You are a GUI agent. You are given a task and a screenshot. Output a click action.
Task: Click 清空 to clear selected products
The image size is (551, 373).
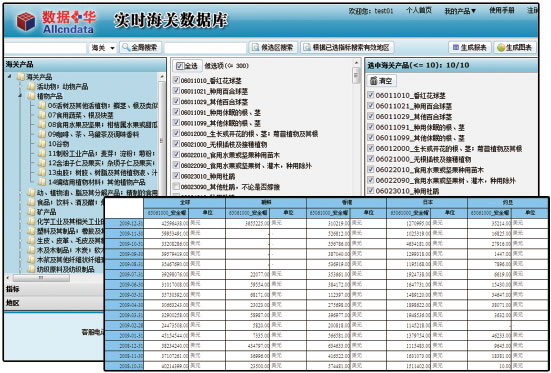click(x=382, y=81)
